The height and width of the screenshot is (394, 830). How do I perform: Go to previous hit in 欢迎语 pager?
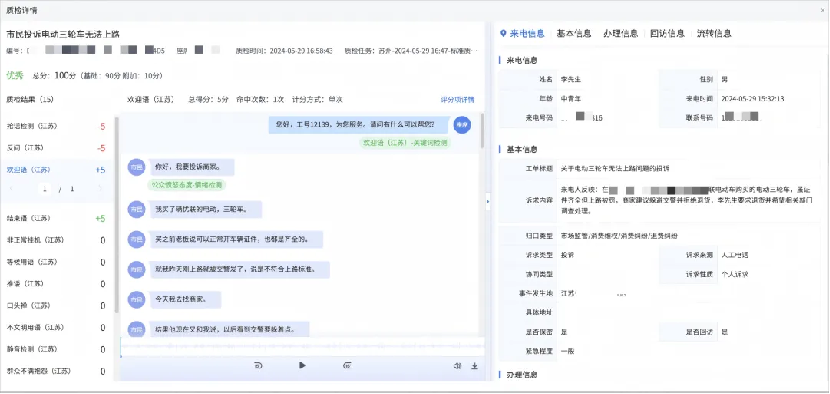(12, 189)
